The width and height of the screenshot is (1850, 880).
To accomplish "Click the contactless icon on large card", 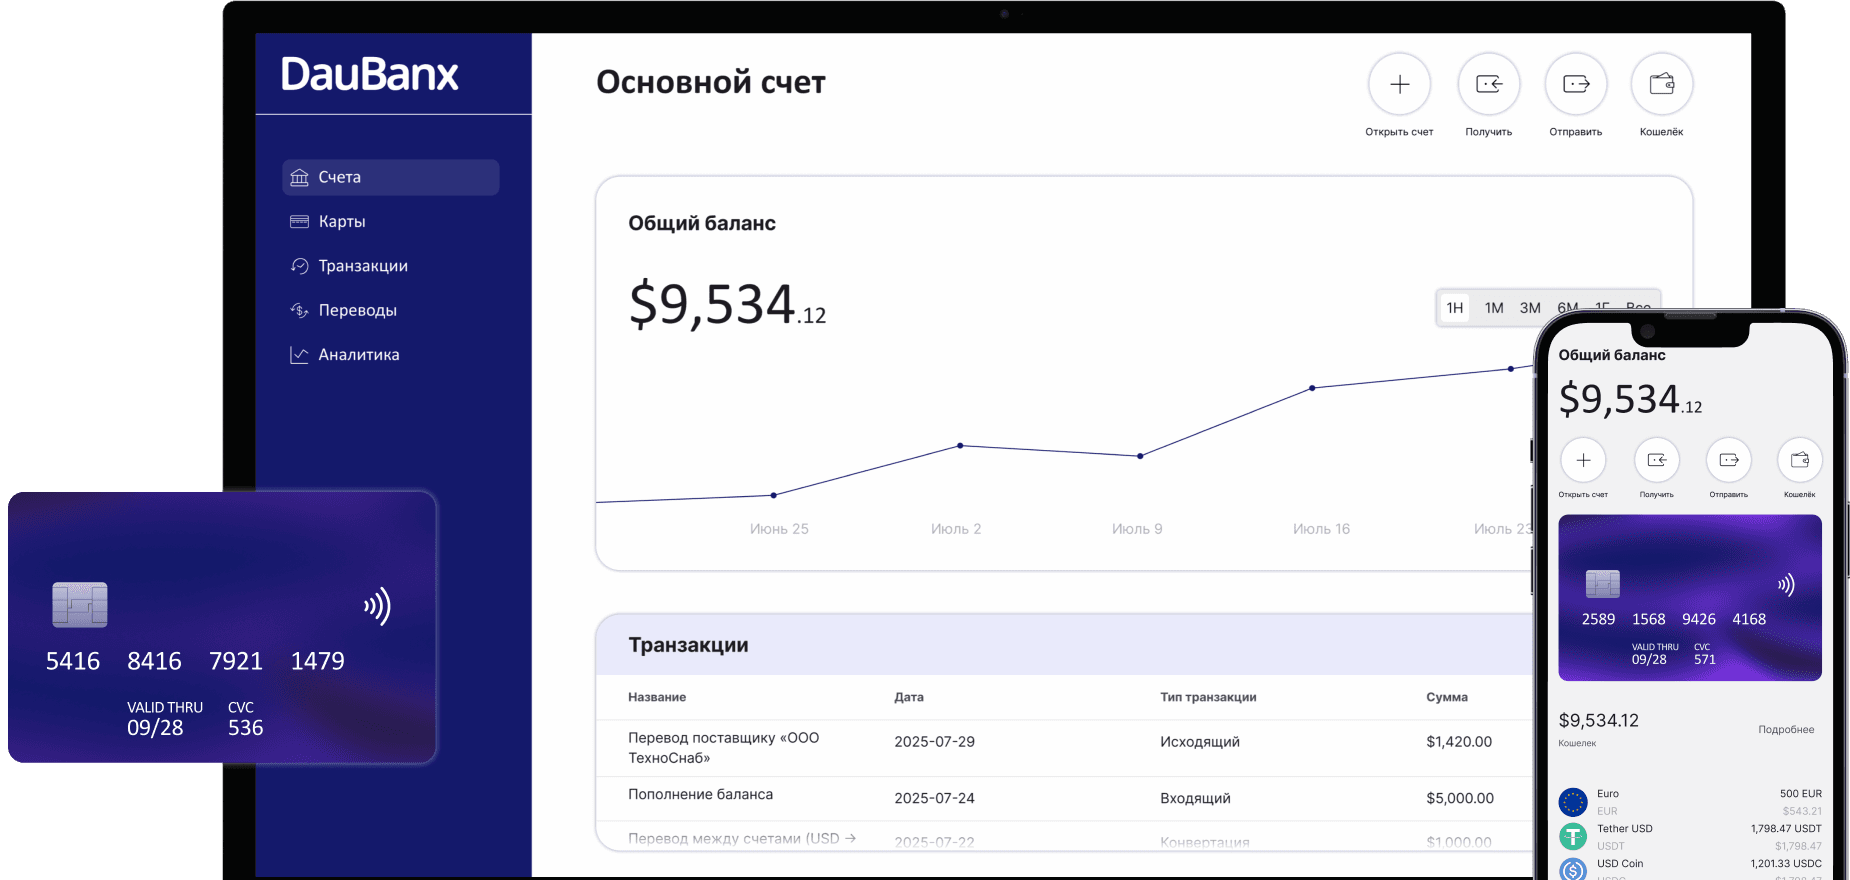I will pyautogui.click(x=378, y=606).
